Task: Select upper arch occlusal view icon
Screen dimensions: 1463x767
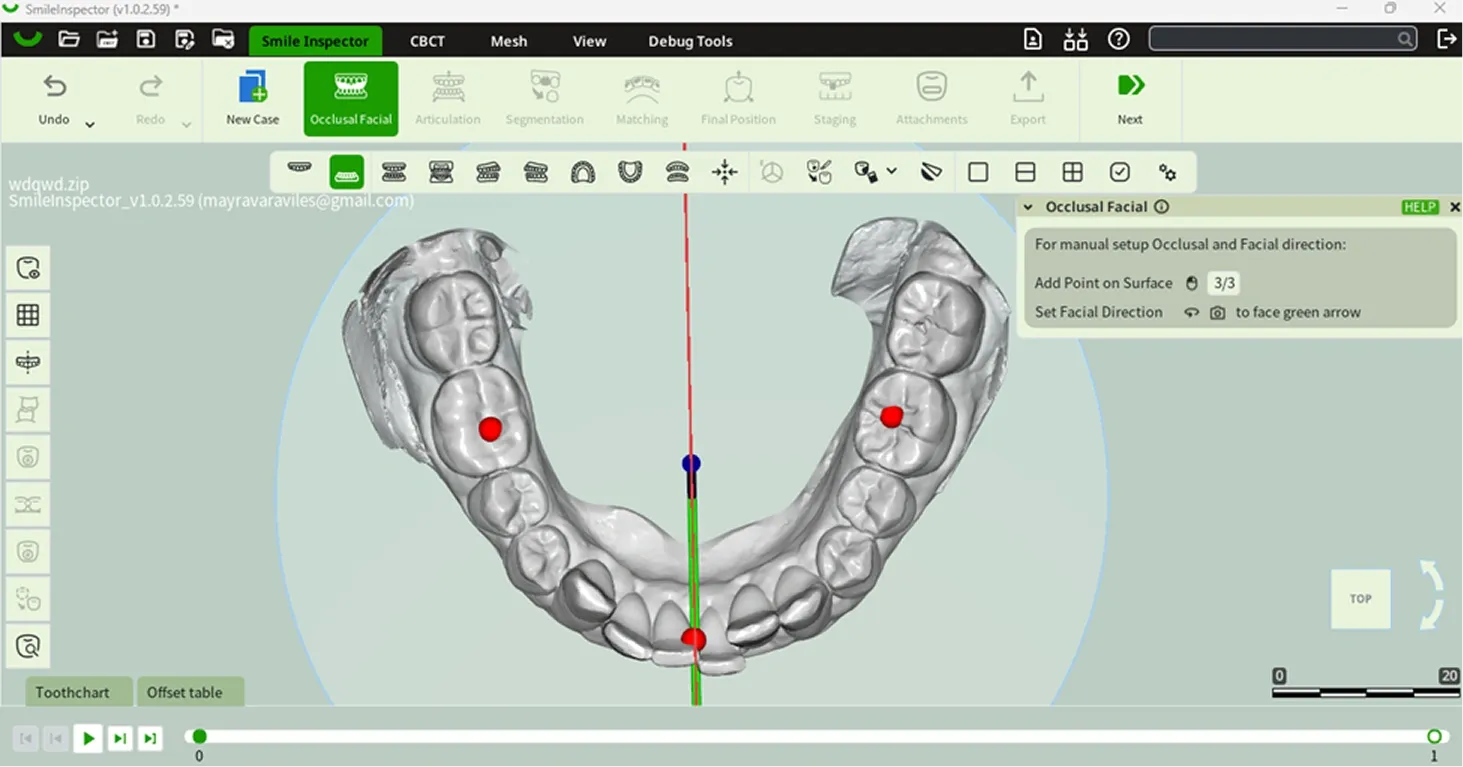Action: tap(583, 172)
